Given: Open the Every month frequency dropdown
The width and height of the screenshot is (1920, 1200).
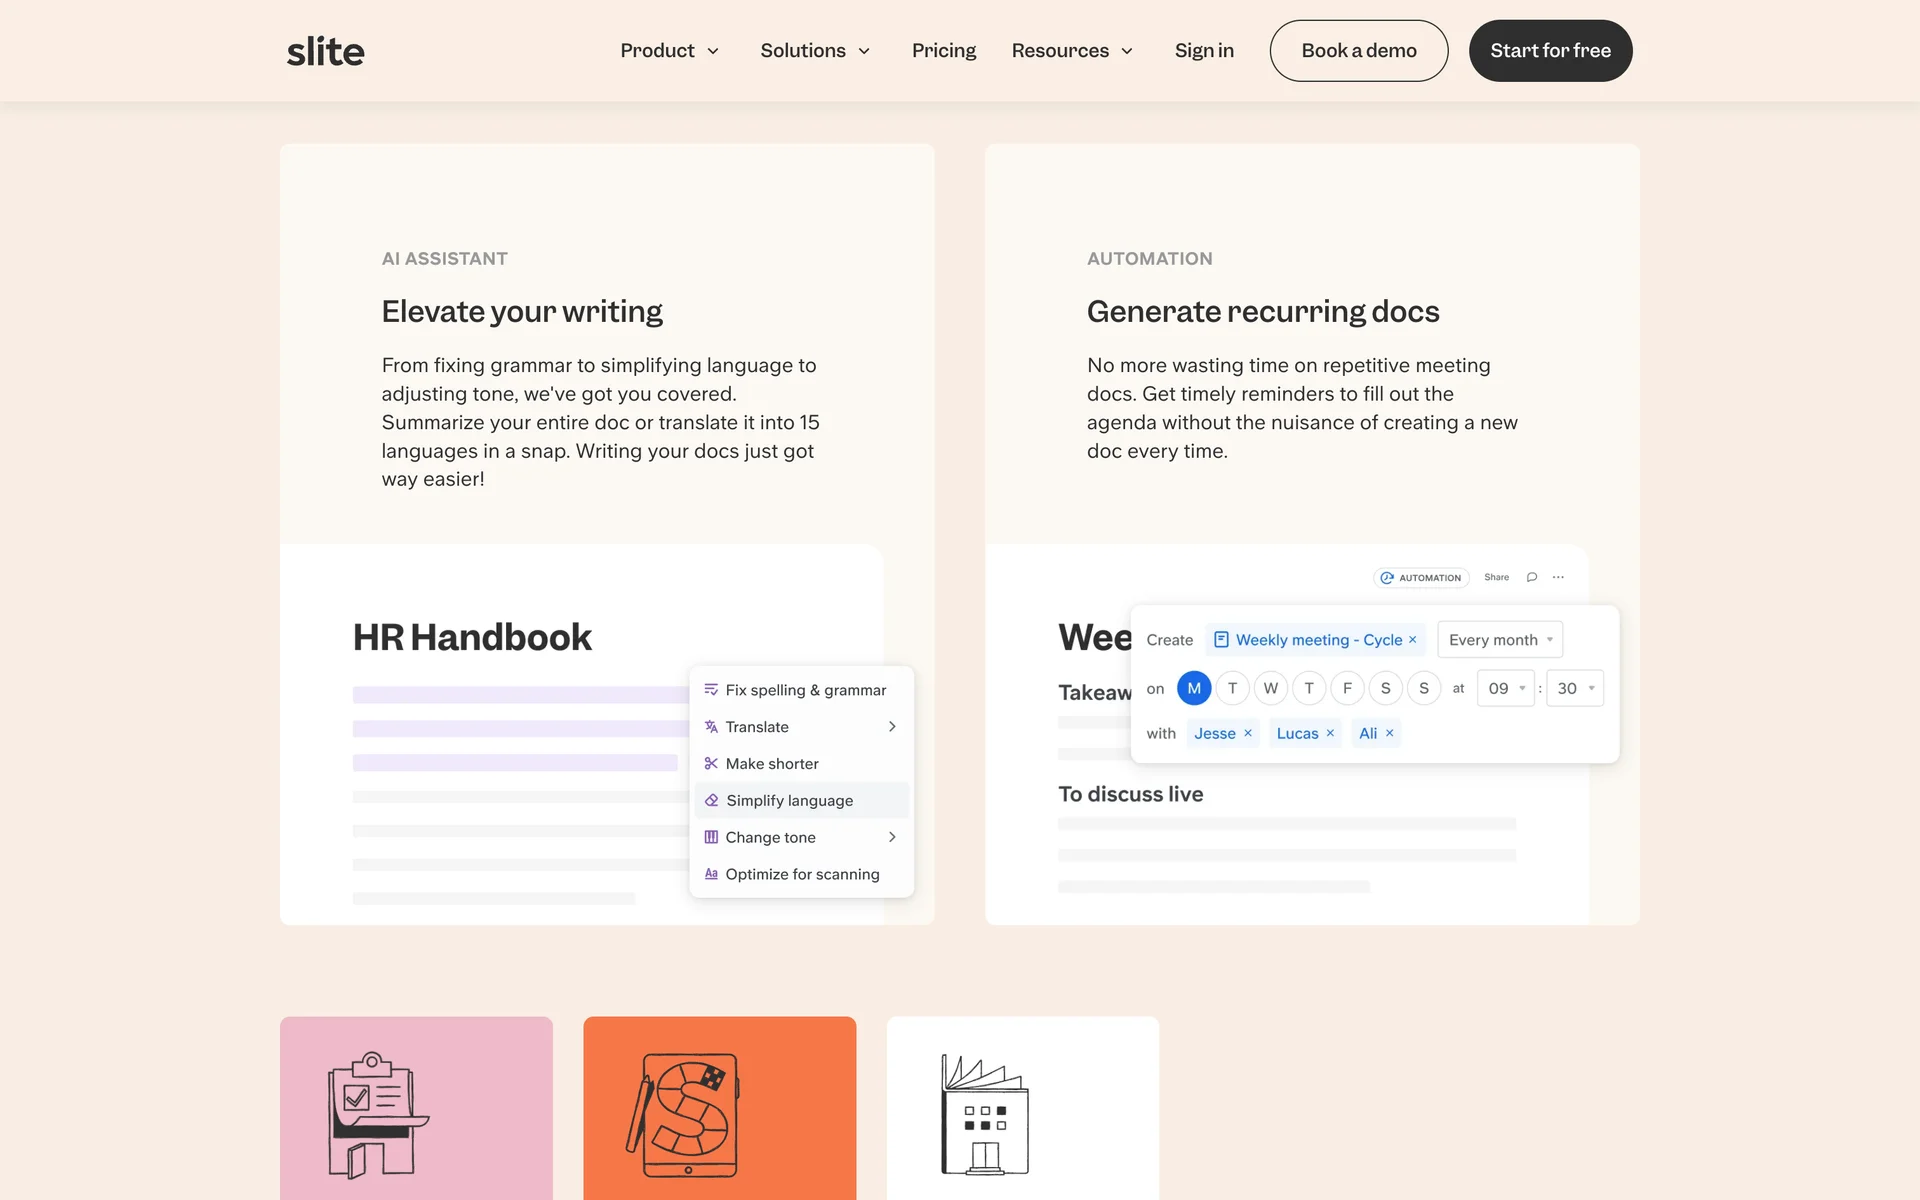Looking at the screenshot, I should (x=1499, y=640).
